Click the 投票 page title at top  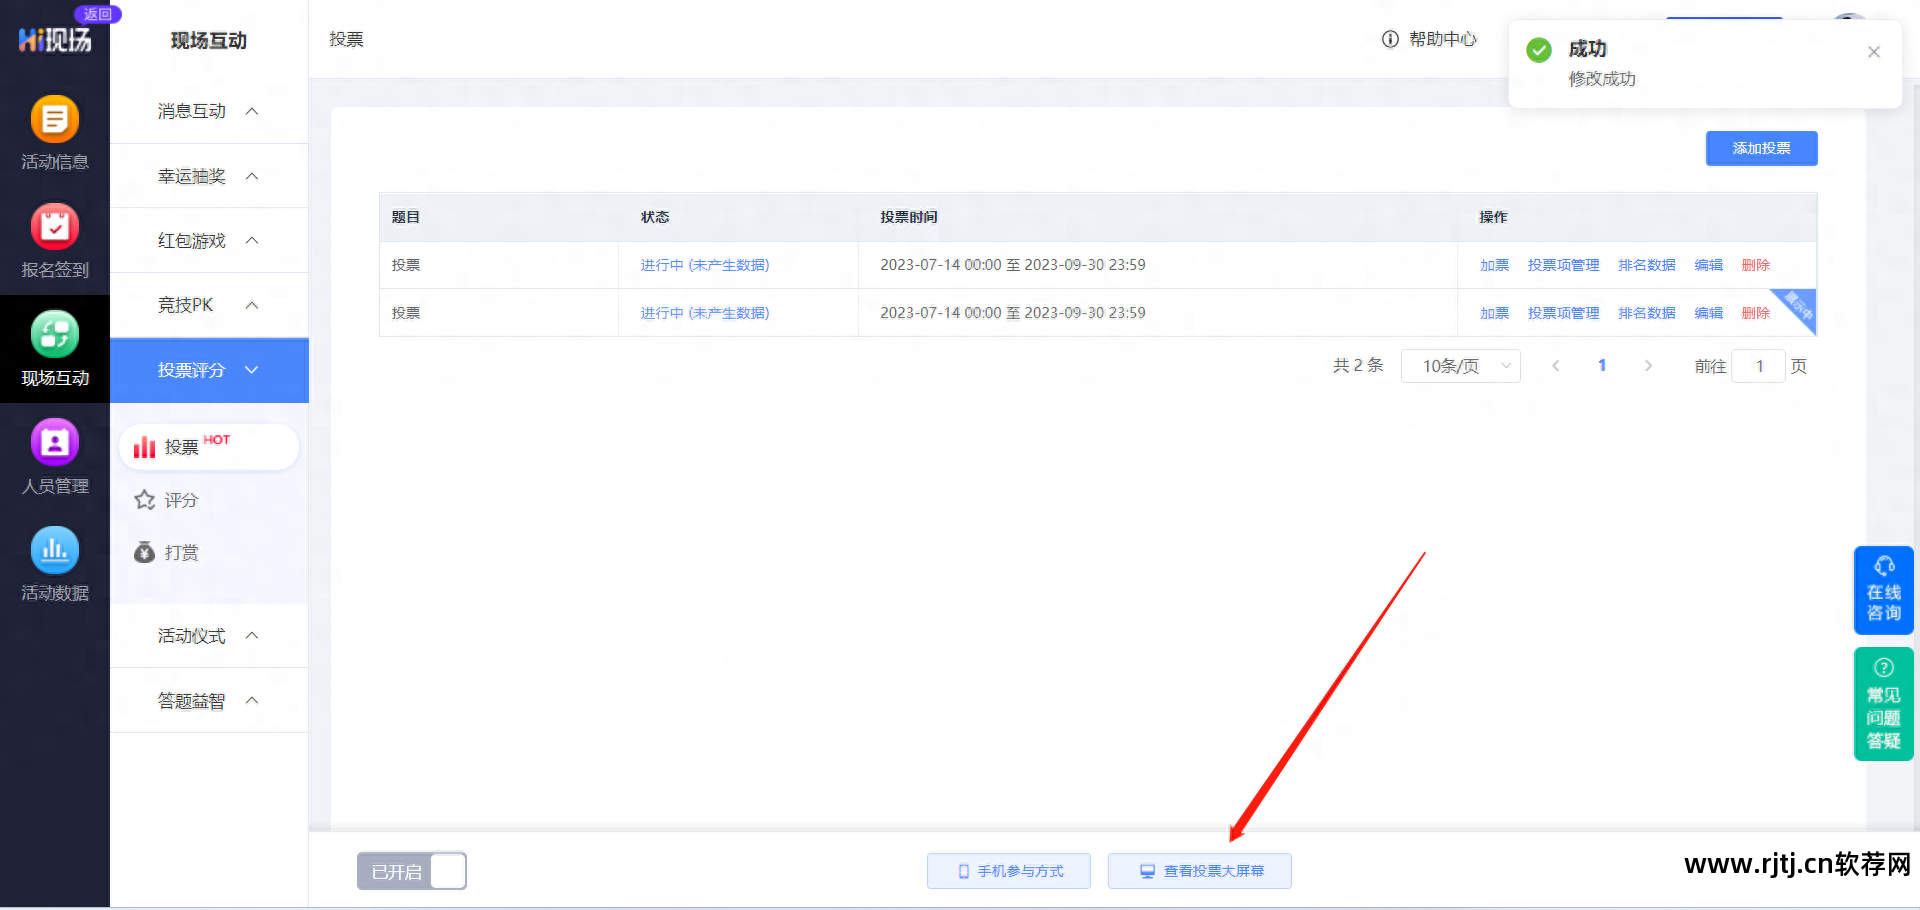(x=346, y=39)
